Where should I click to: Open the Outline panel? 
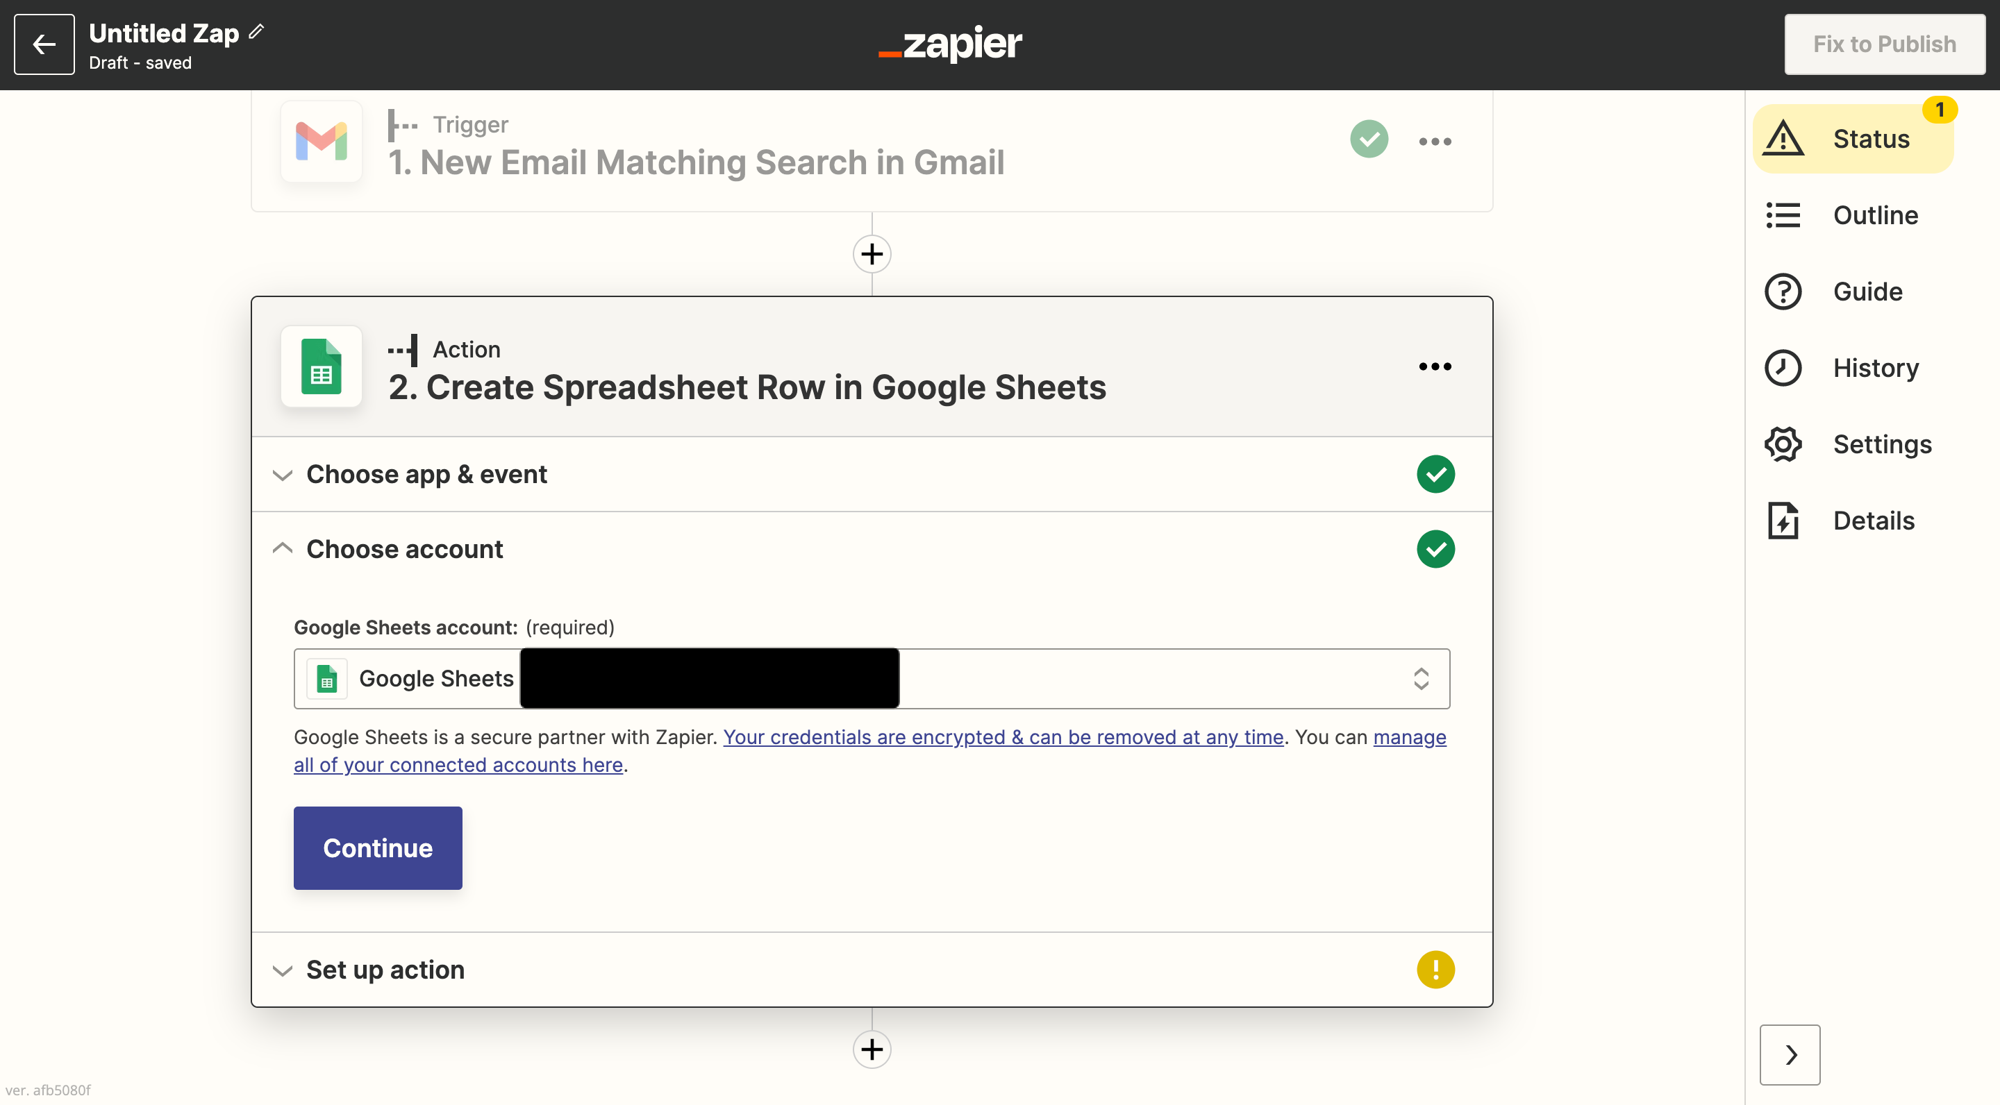click(1853, 215)
